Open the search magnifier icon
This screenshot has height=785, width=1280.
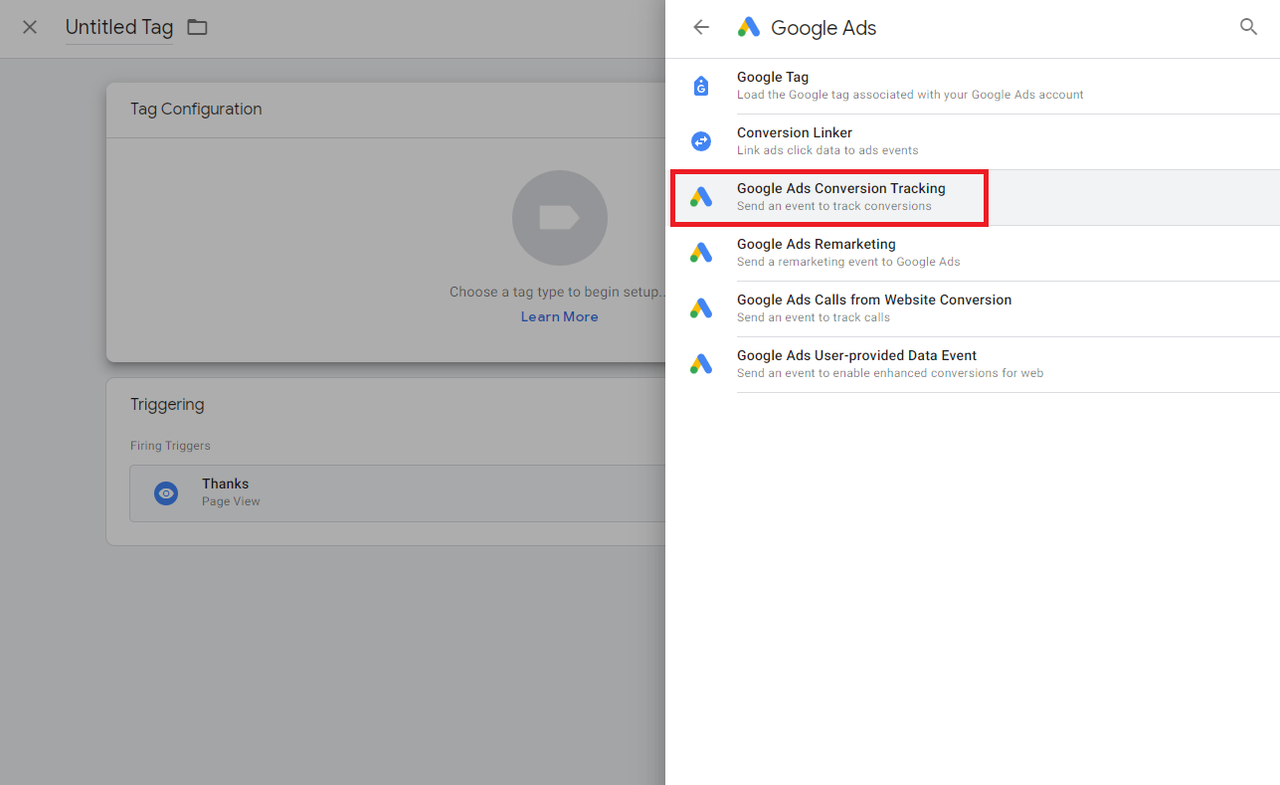[x=1248, y=27]
